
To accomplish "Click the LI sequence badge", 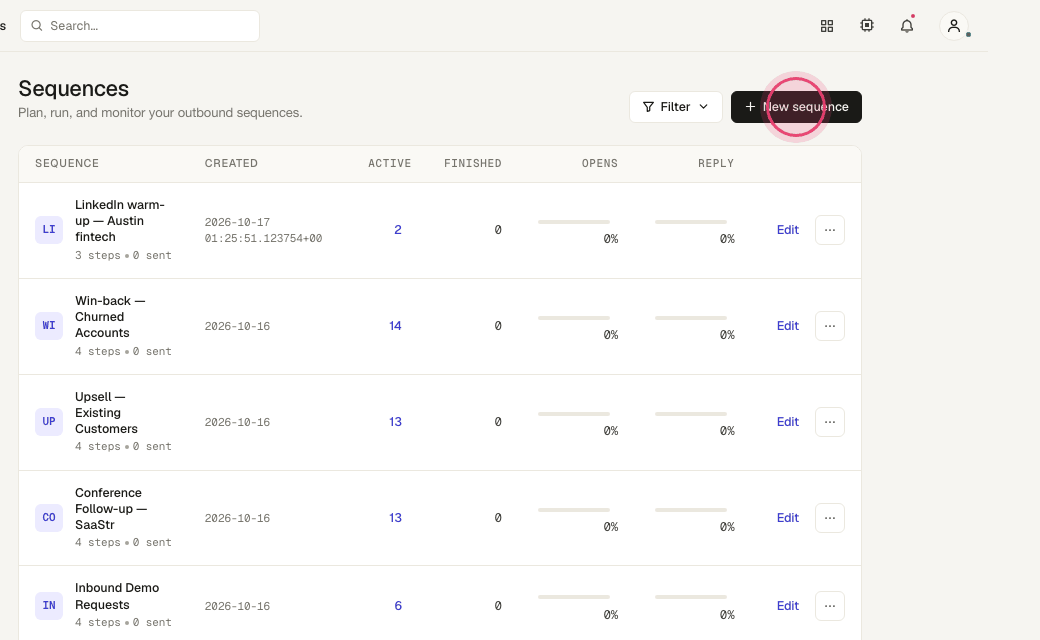I will tap(49, 229).
